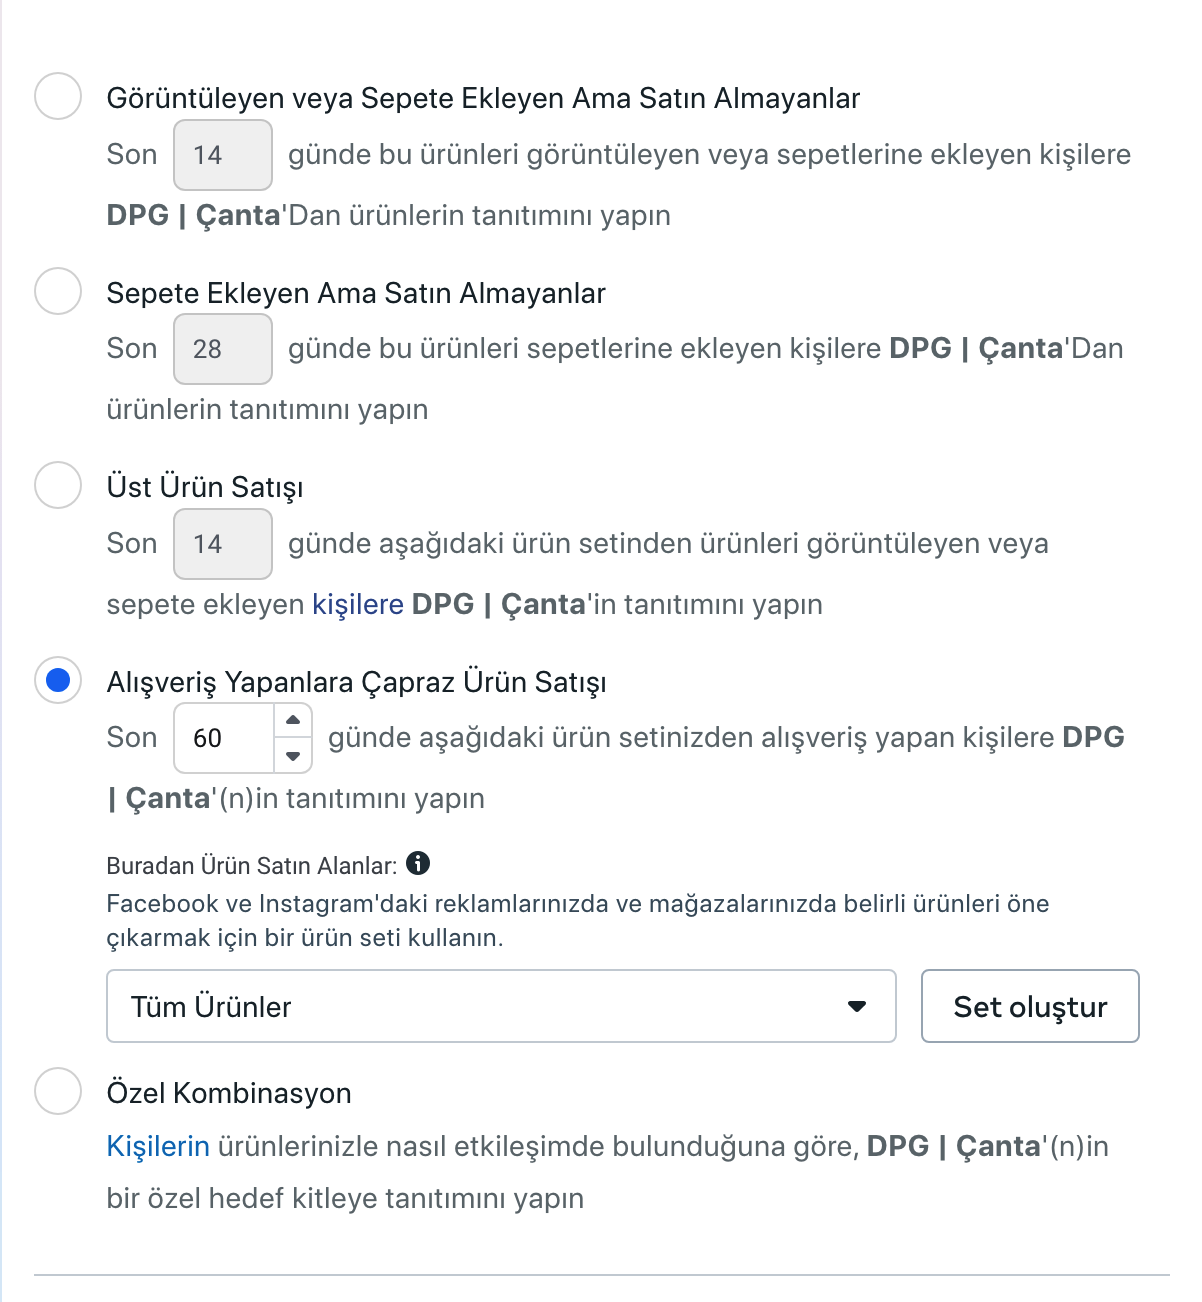1202x1302 pixels.
Task: Select Görüntüleyen veya Sepete Ekleyen Ama Satın Almayanlar option
Action: [58, 96]
